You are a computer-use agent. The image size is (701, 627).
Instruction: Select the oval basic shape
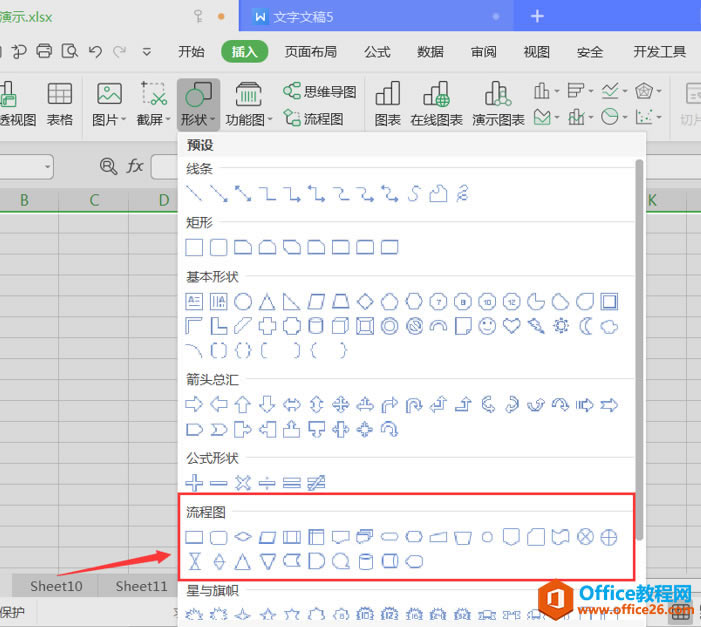tap(243, 302)
